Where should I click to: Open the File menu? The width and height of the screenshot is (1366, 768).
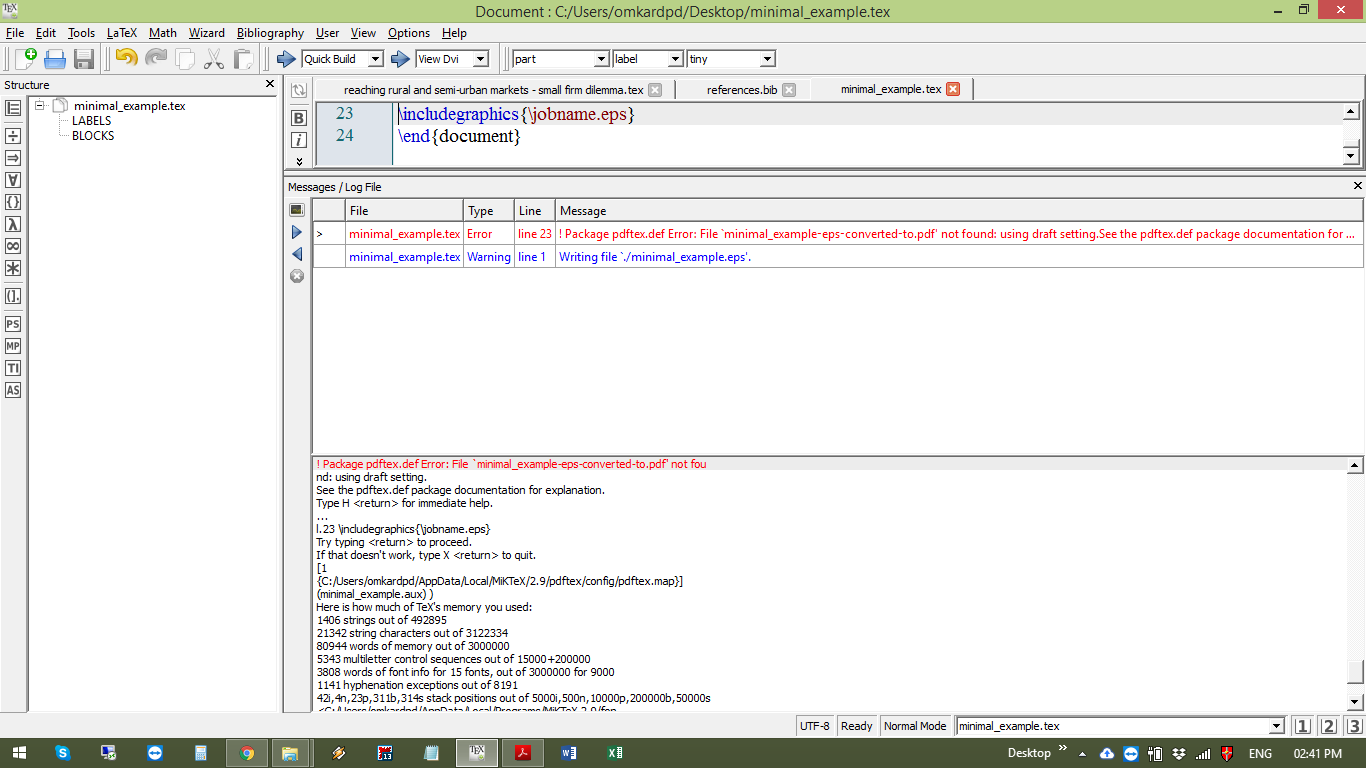pyautogui.click(x=14, y=33)
